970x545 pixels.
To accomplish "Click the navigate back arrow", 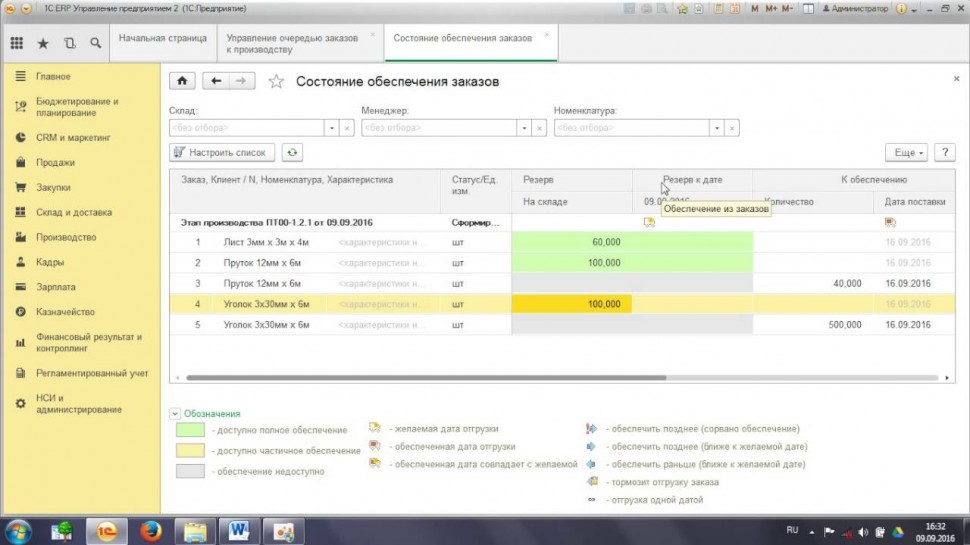I will click(x=215, y=81).
